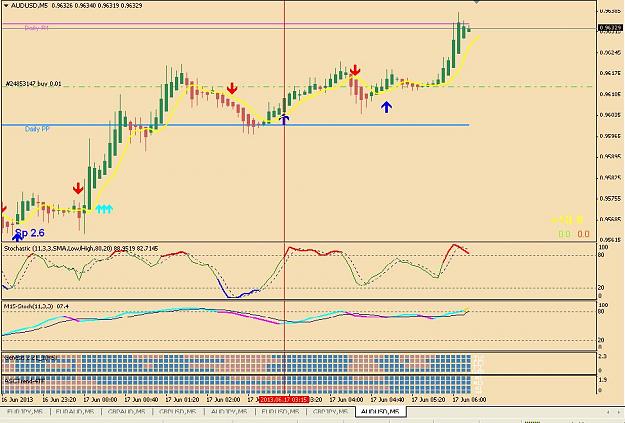625x423 pixels.
Task: Click the yellow profit value on the chart's right
Action: click(x=567, y=220)
